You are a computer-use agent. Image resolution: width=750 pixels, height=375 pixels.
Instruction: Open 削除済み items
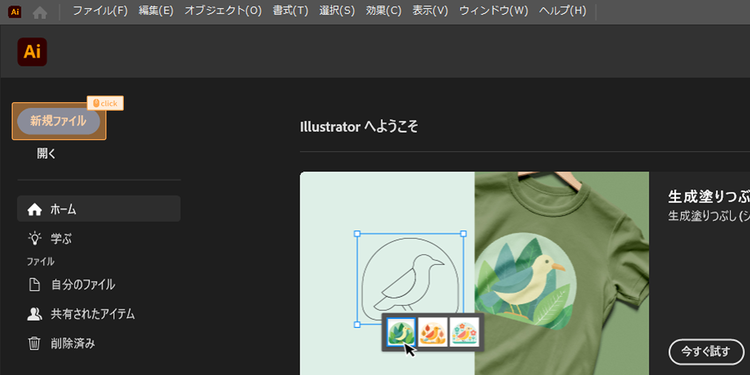[x=73, y=343]
